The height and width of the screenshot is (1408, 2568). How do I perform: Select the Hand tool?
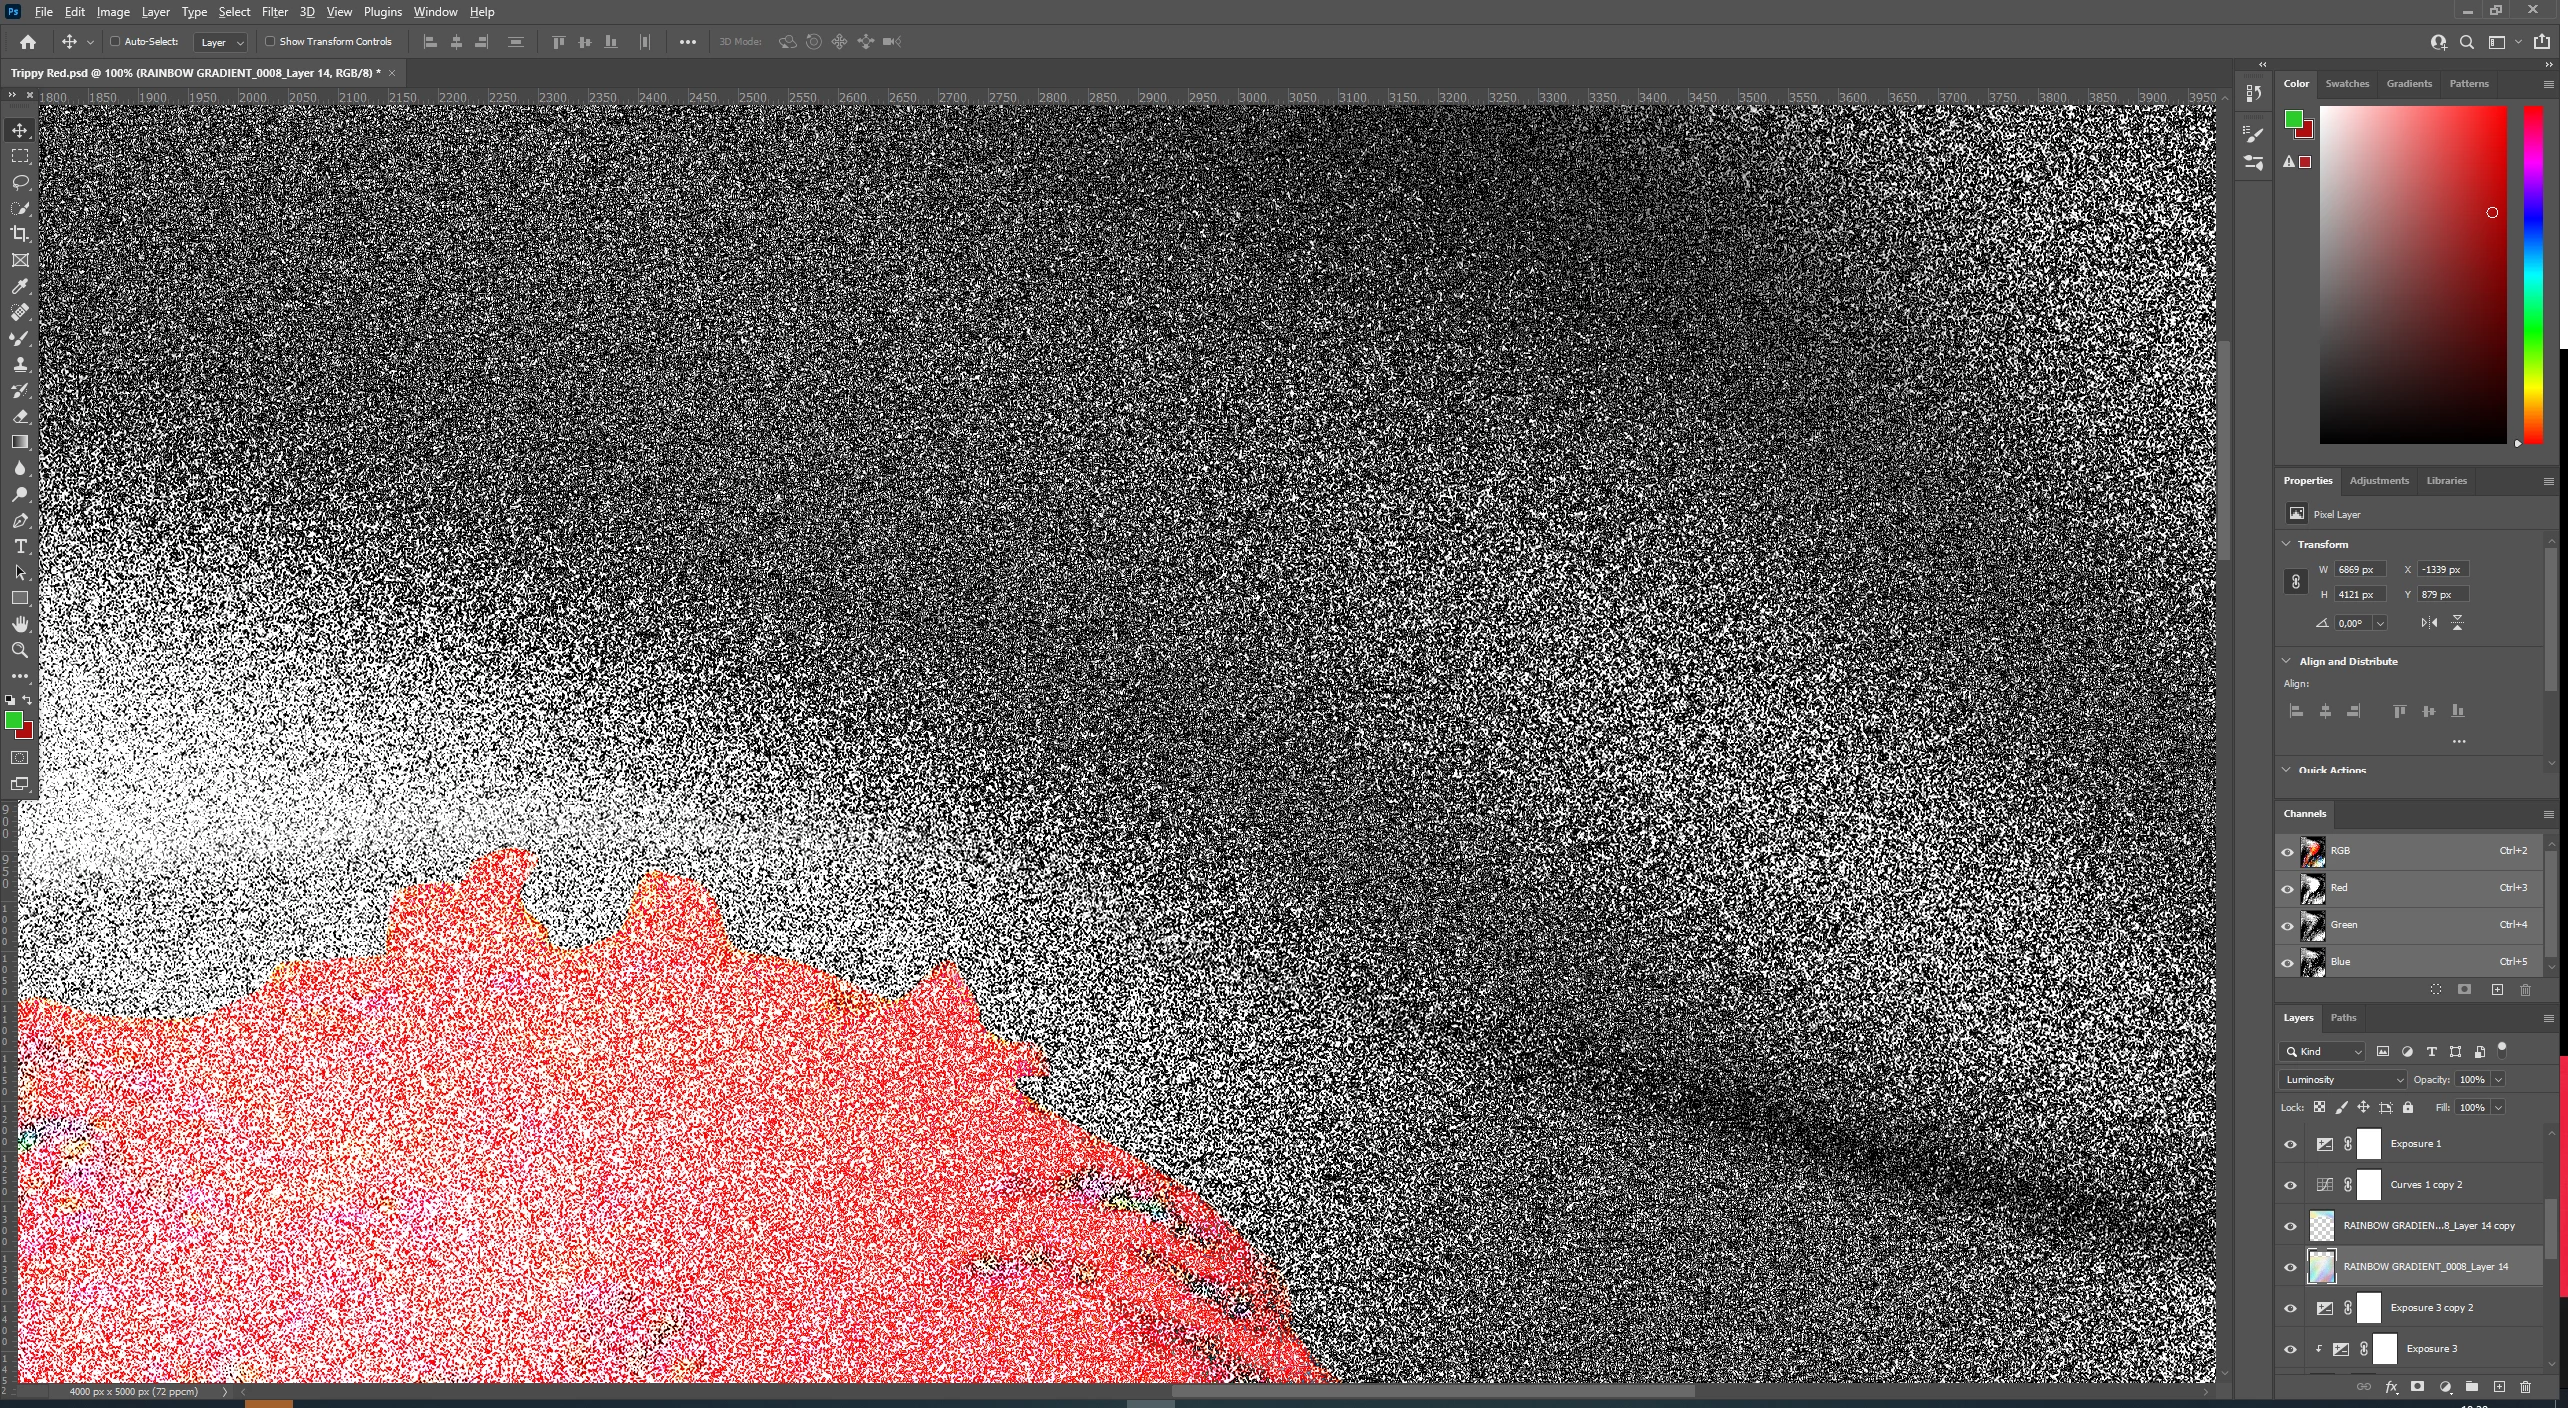20,625
